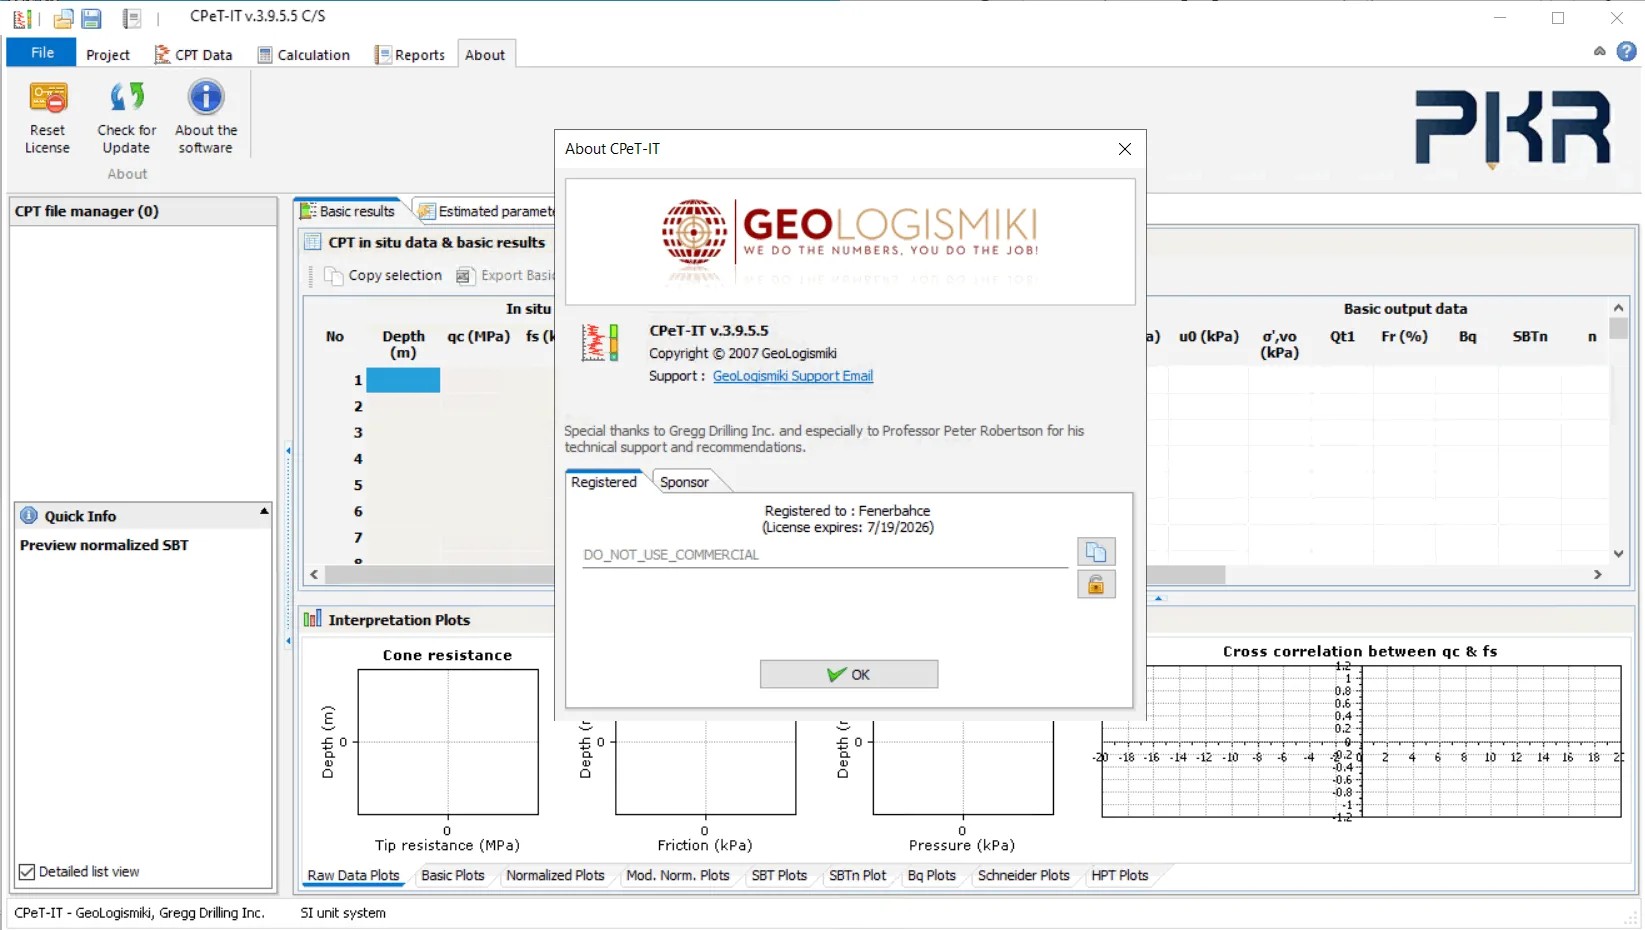Switch to the Sponsor tab
1645x930 pixels.
click(x=684, y=482)
